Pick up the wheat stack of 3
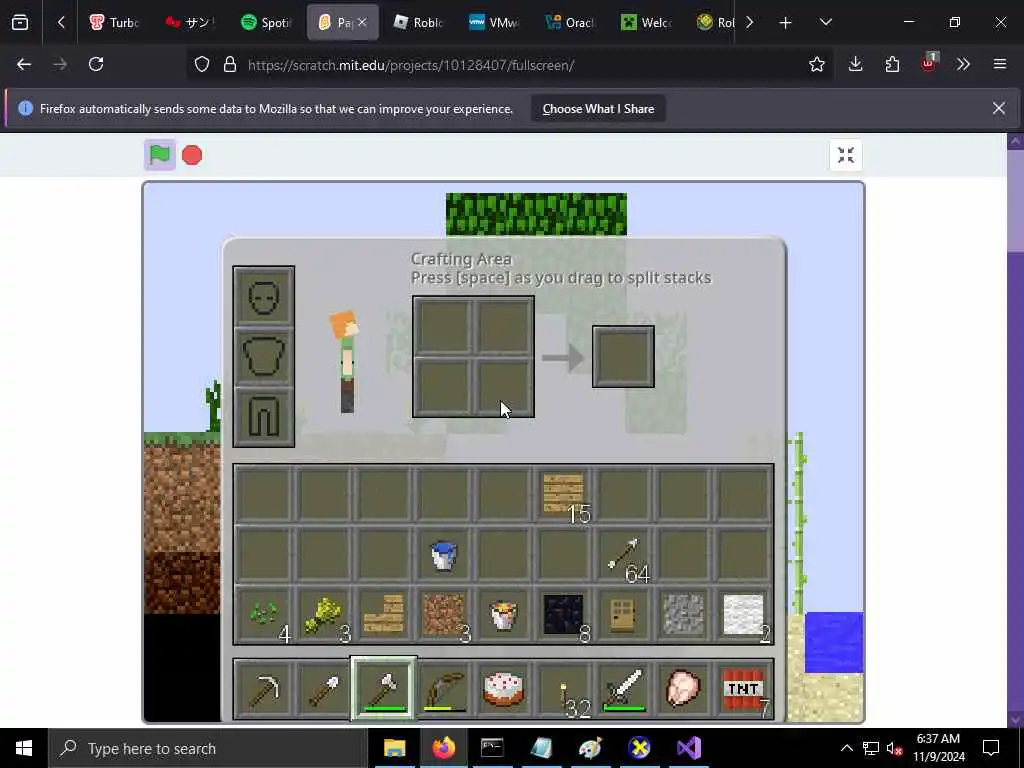Viewport: 1024px width, 768px height. tap(324, 615)
